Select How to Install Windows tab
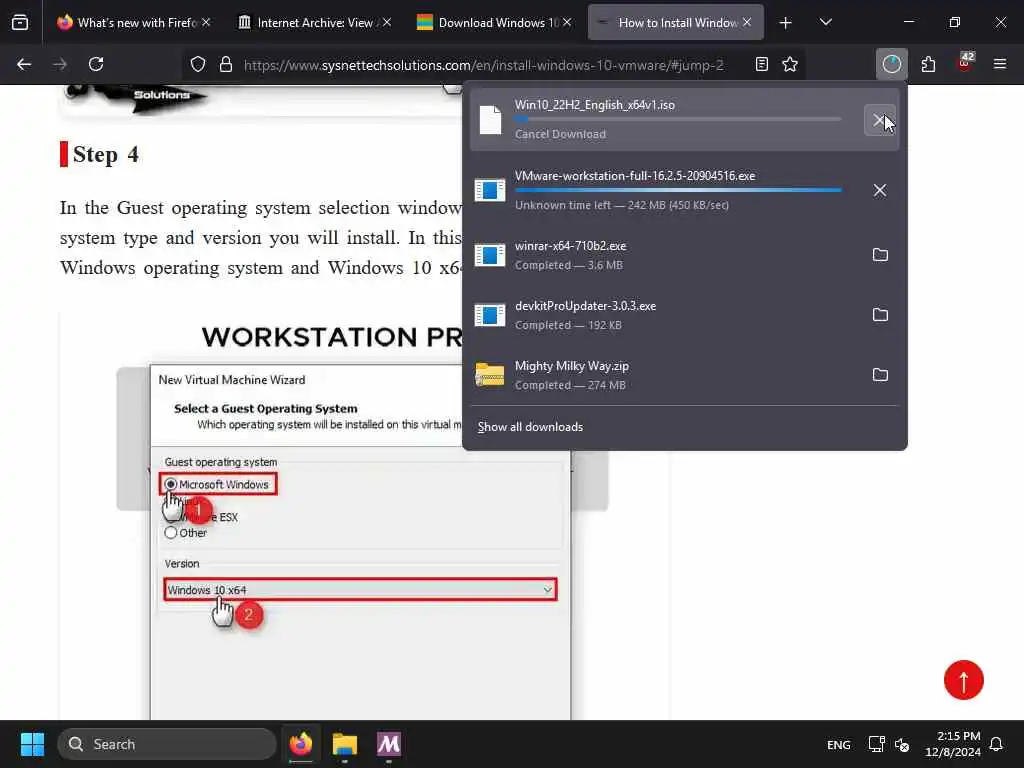Viewport: 1024px width, 768px height. point(676,23)
